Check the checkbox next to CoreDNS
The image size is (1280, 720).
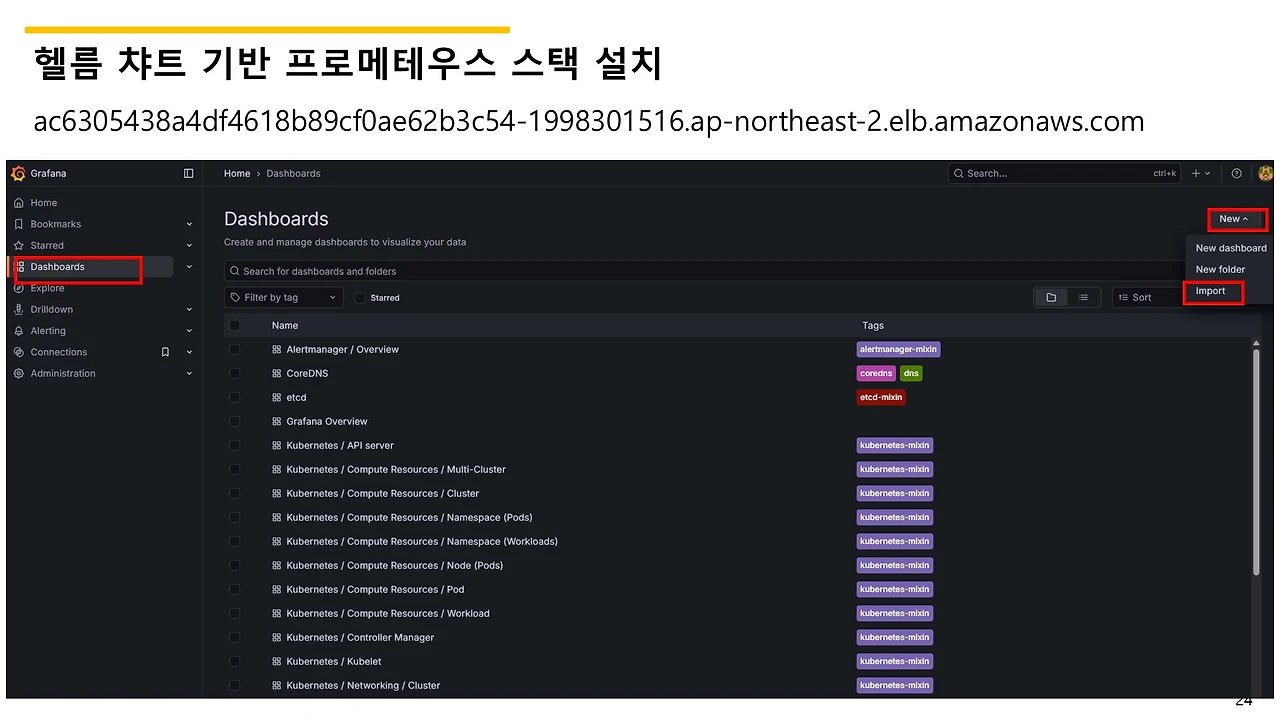pyautogui.click(x=234, y=373)
